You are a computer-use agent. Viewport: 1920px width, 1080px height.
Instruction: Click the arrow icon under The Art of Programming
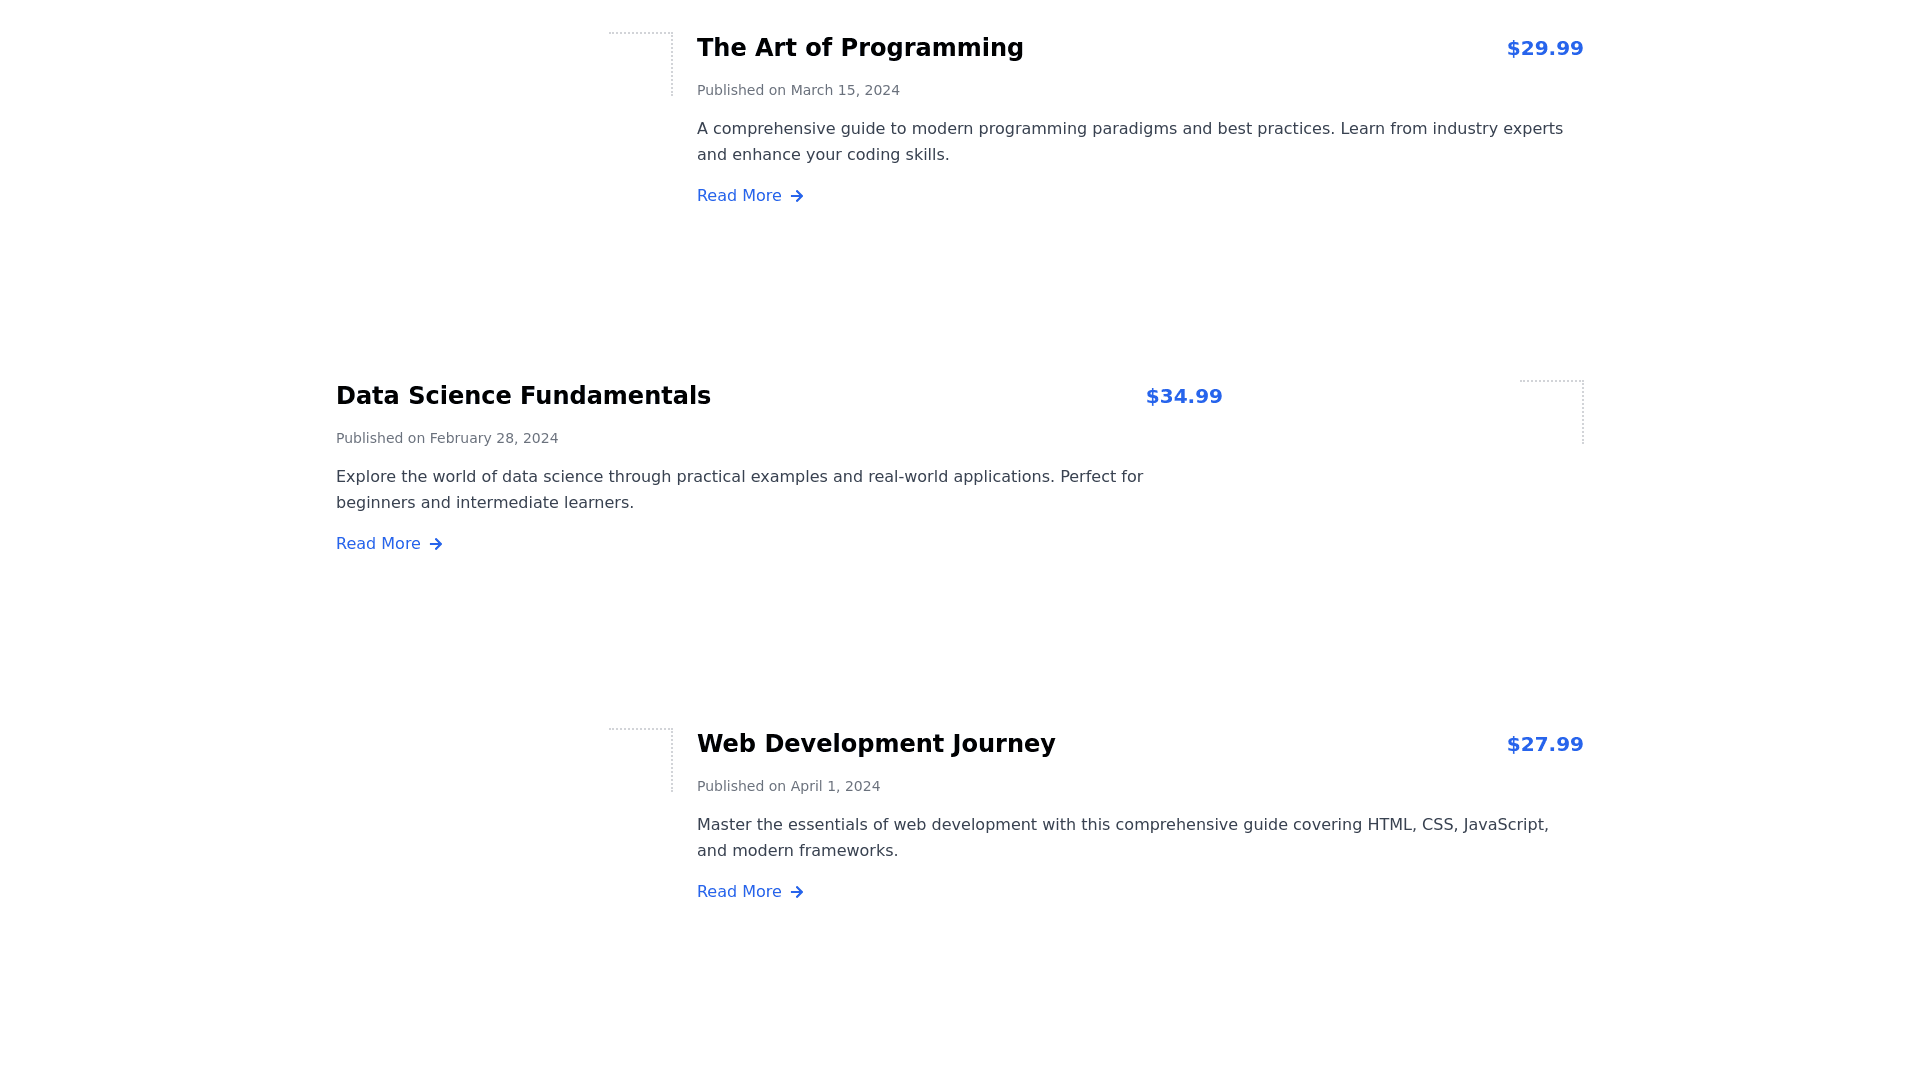tap(797, 196)
